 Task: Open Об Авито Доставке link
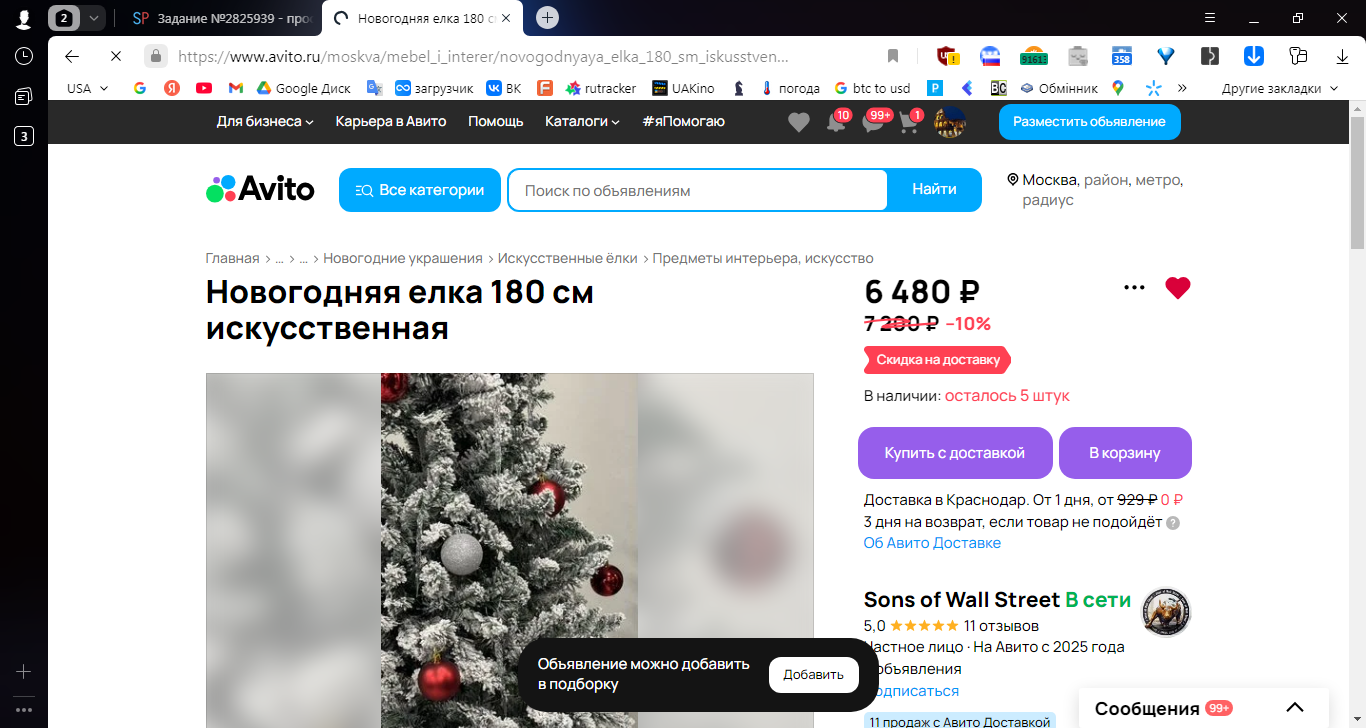click(932, 543)
